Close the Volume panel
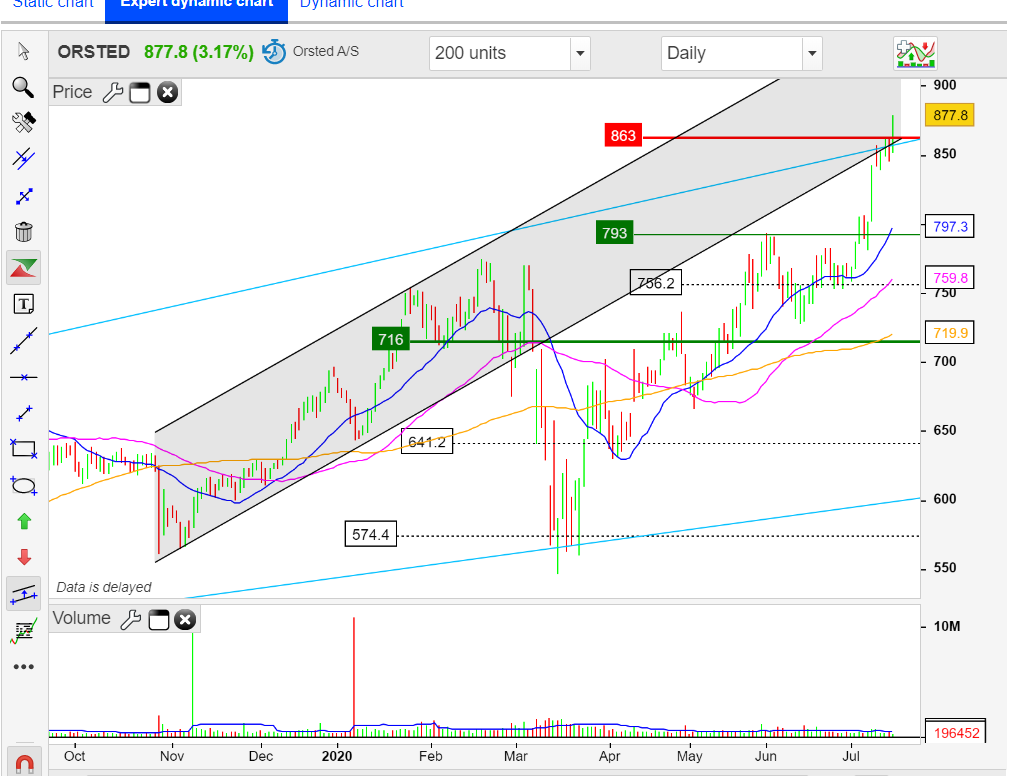 (185, 620)
